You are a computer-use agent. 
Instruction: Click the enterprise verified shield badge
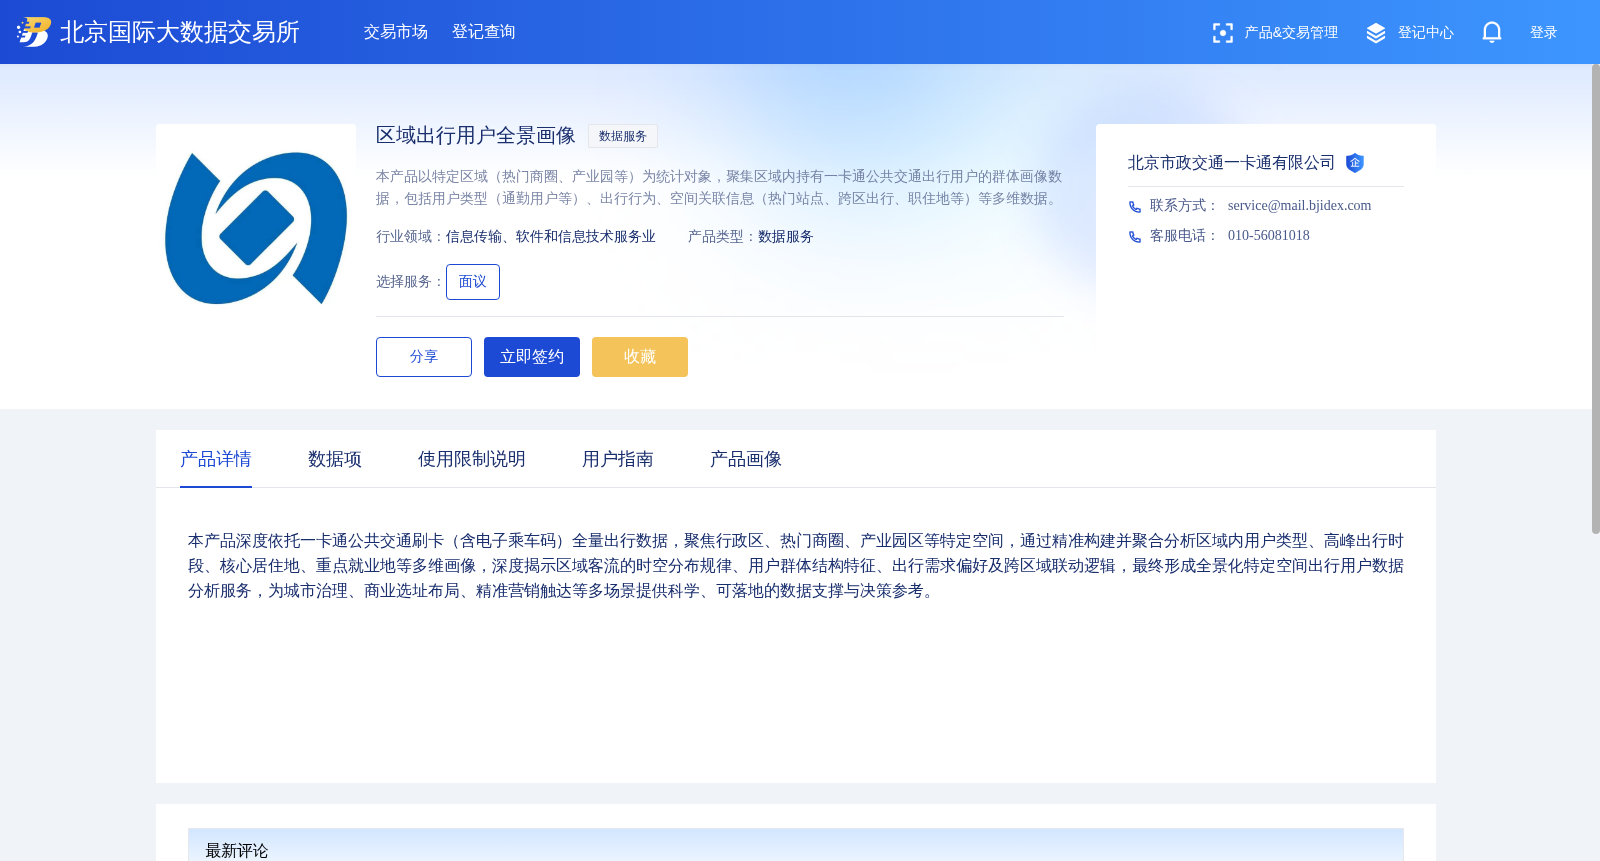[x=1355, y=163]
